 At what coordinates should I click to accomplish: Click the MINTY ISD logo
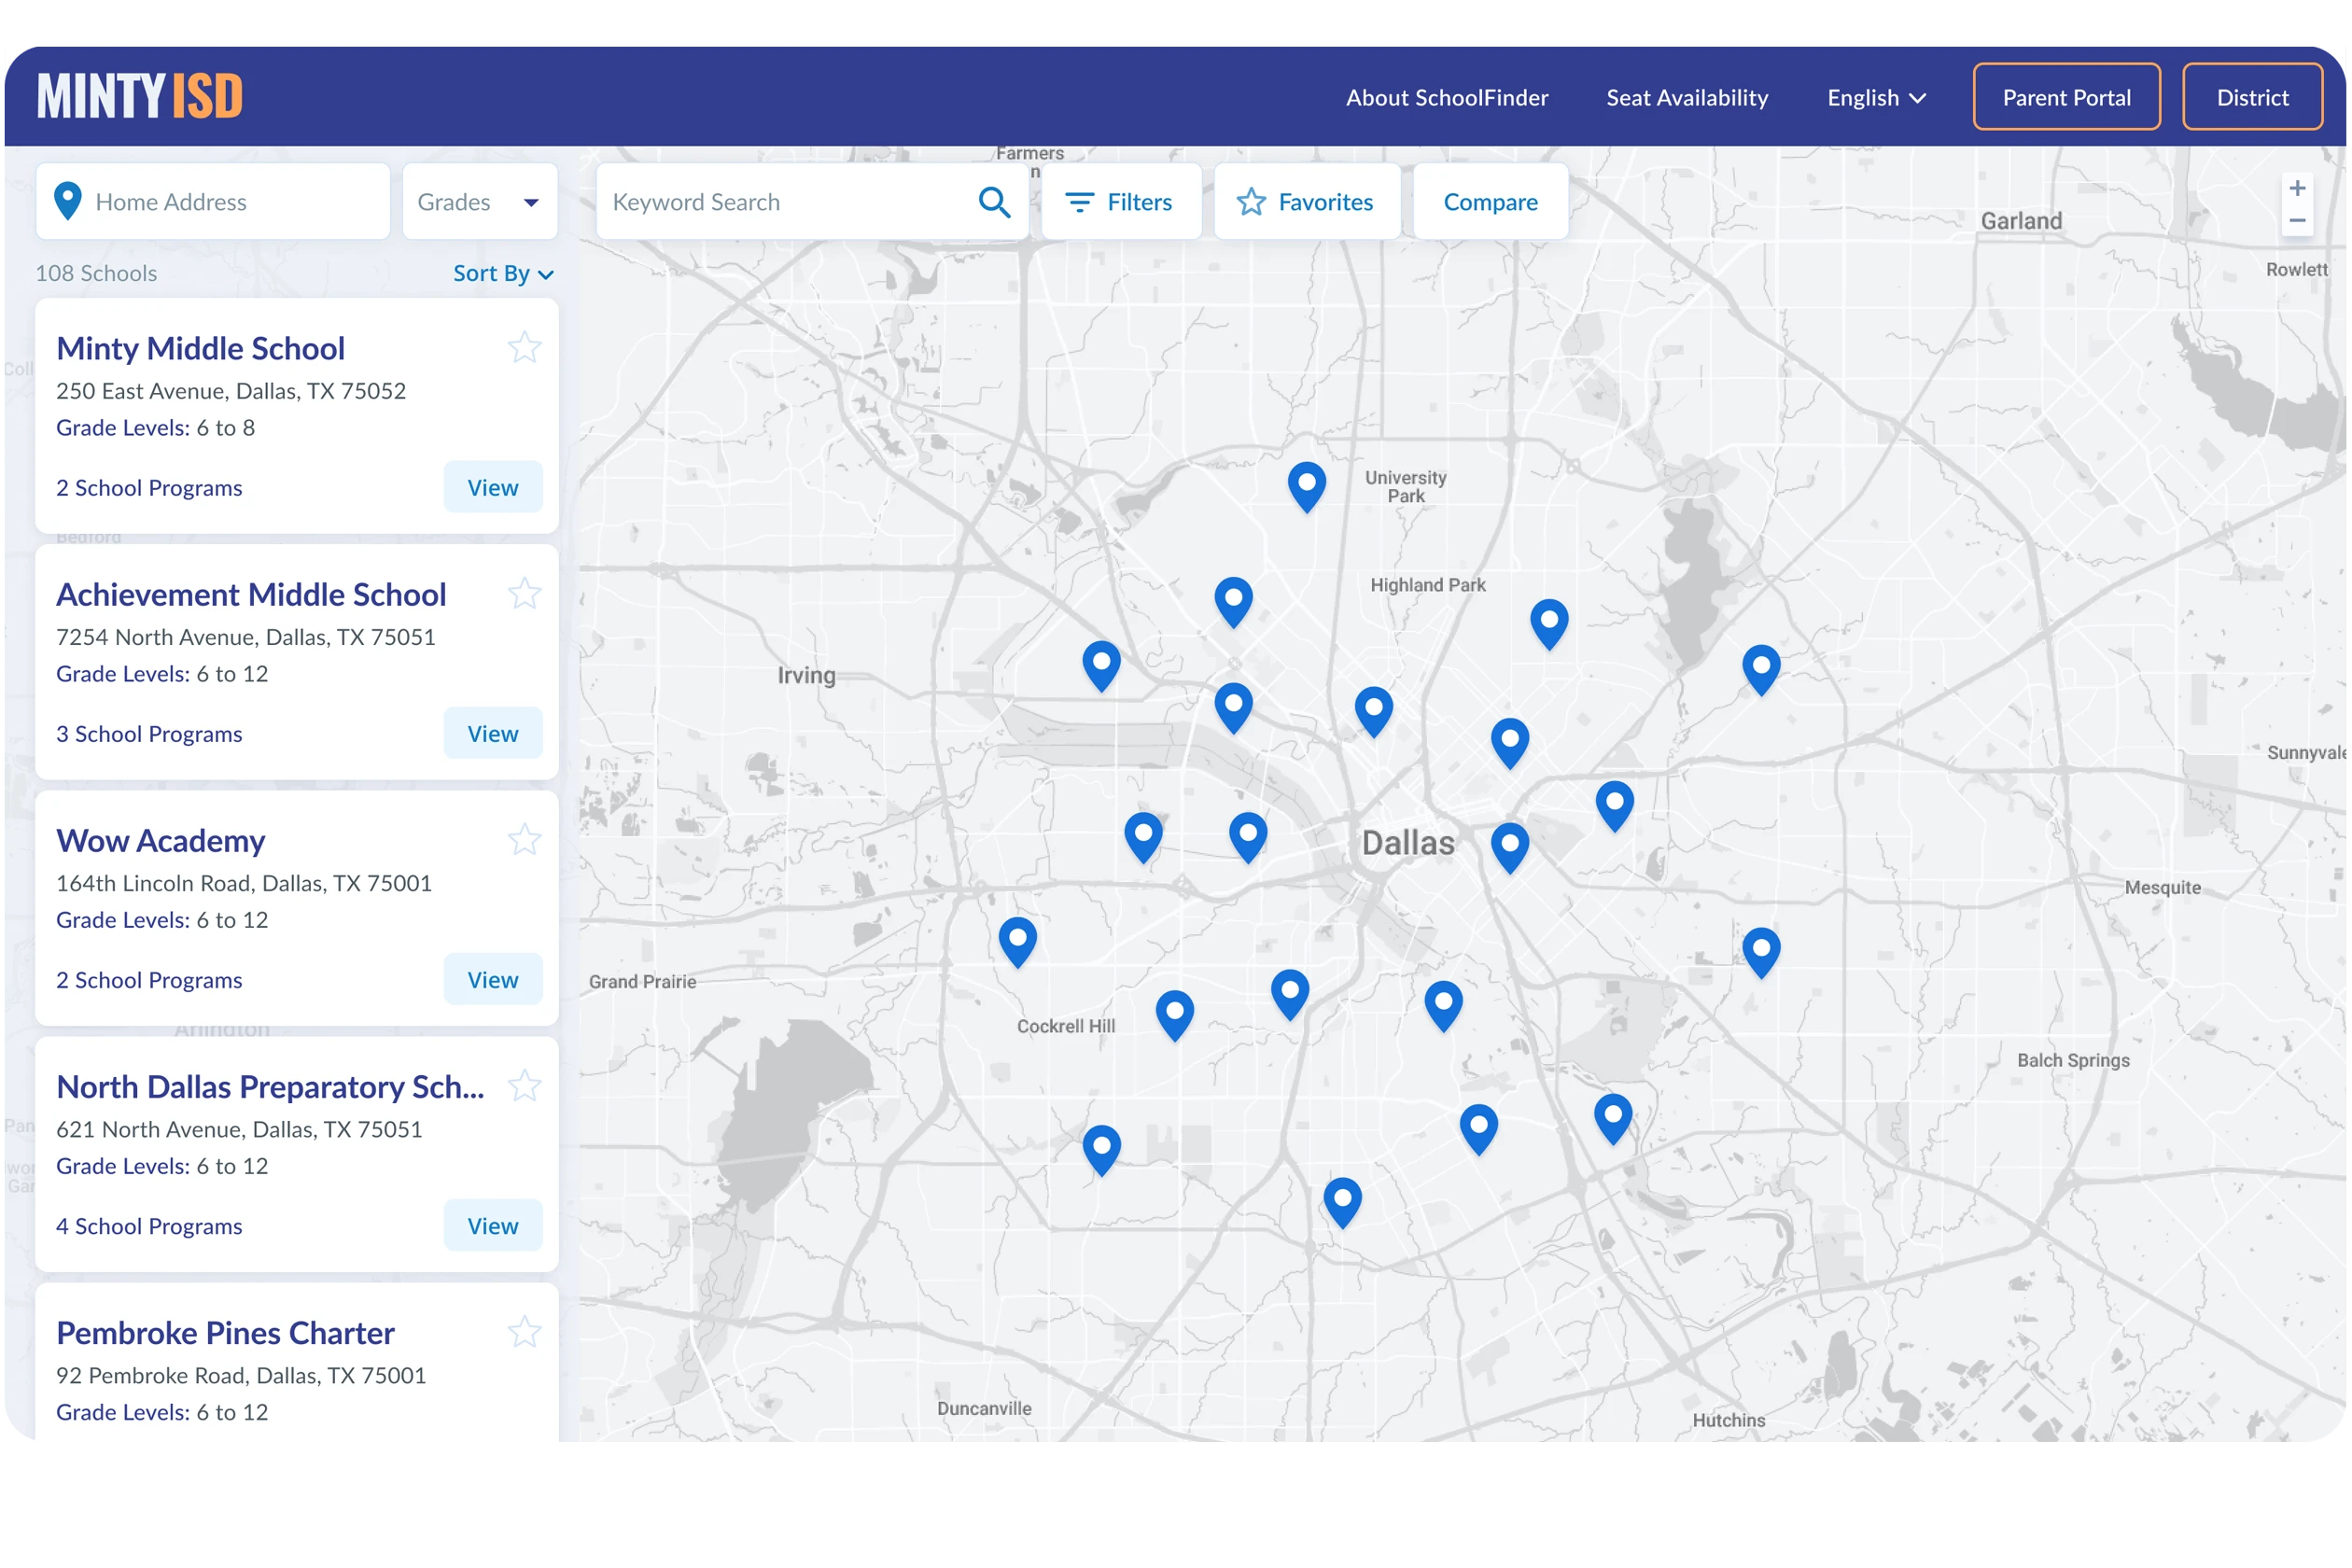pyautogui.click(x=140, y=96)
